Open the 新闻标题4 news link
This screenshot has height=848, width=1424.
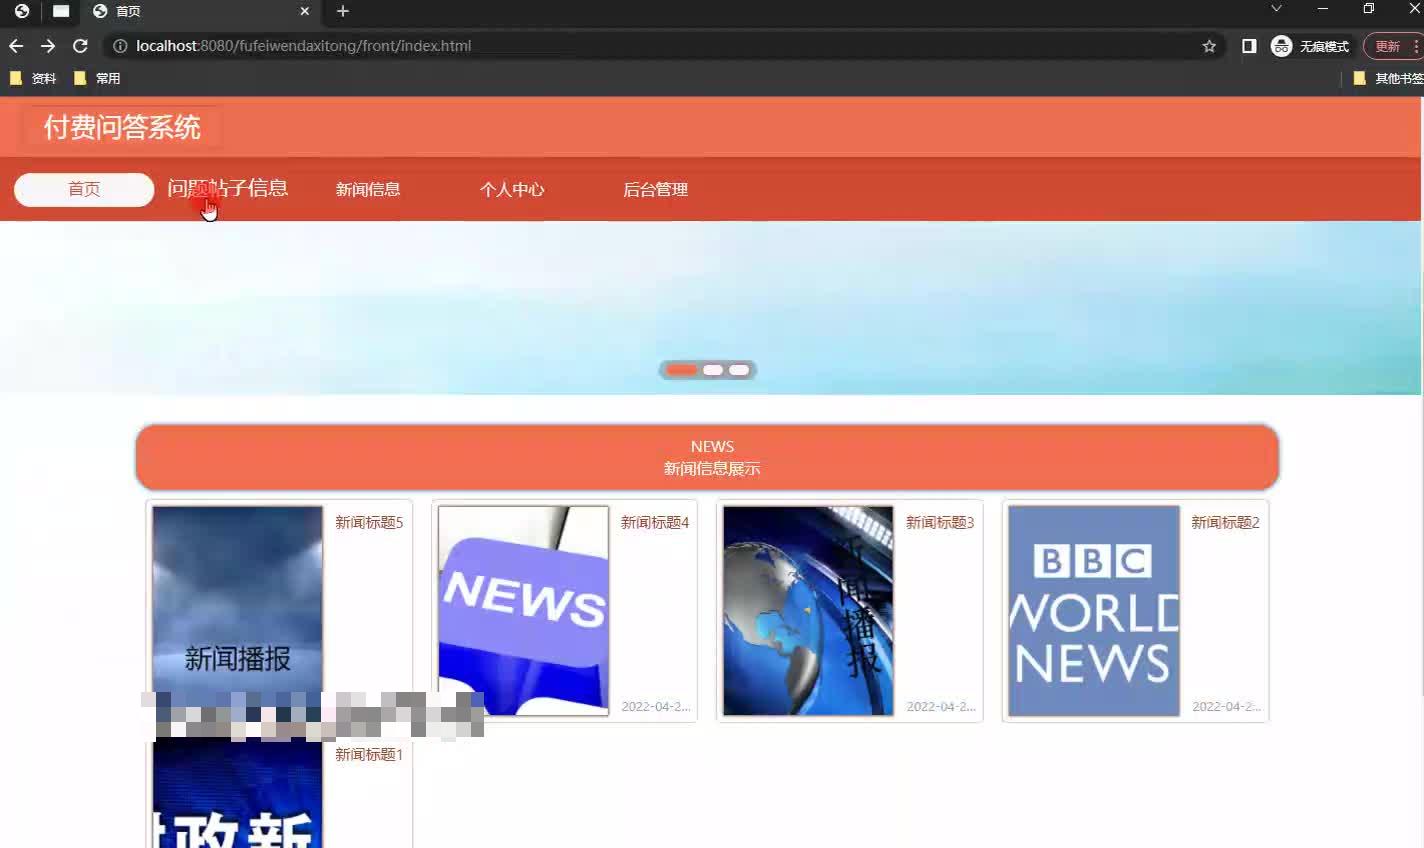(655, 522)
